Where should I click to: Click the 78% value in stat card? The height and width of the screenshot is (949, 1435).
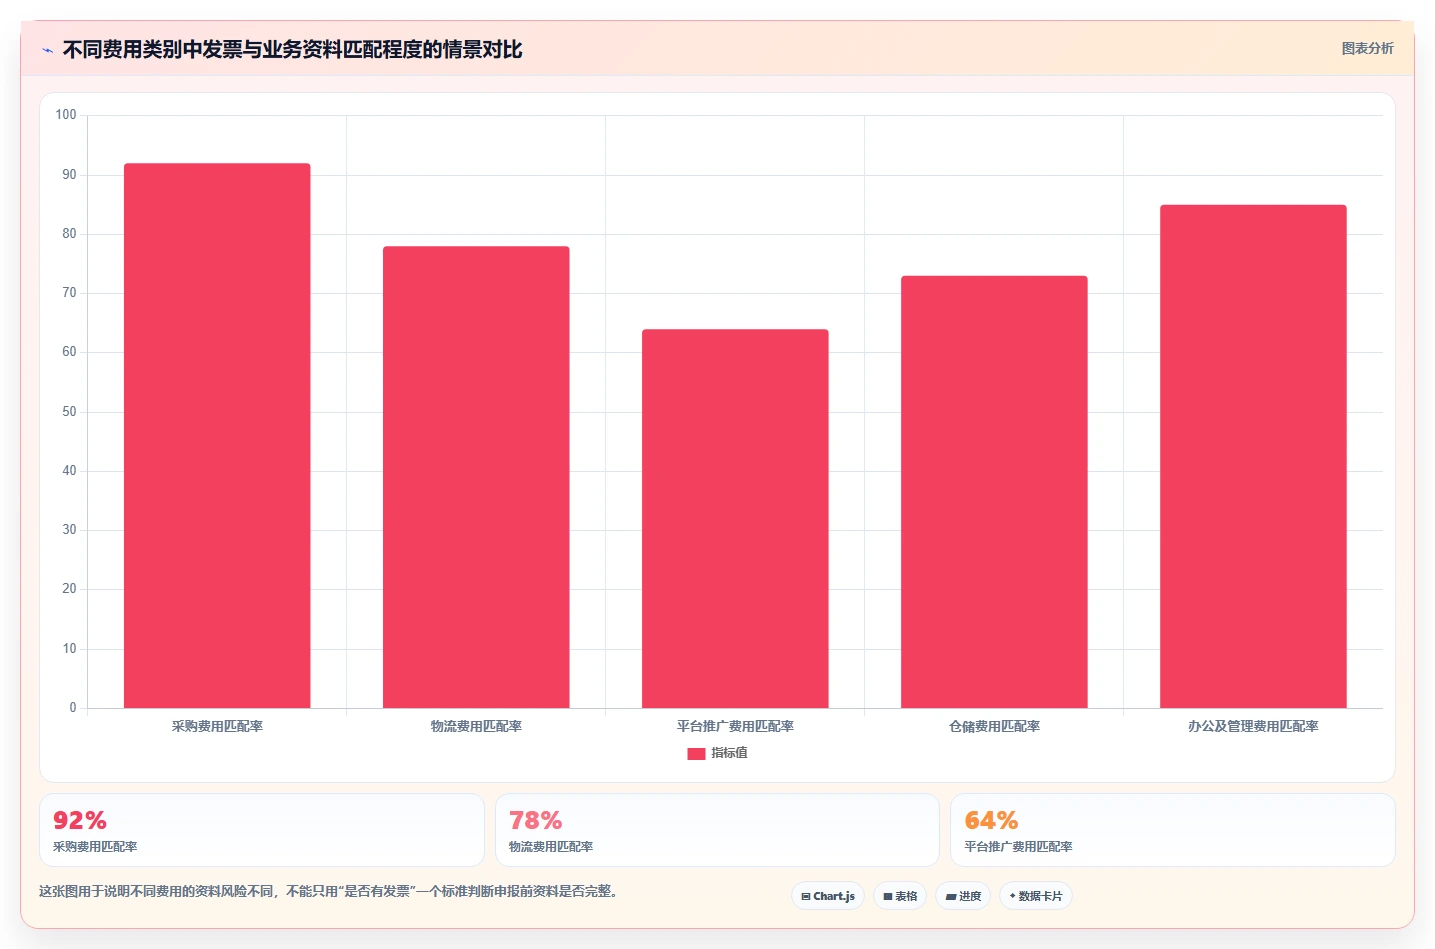coord(536,820)
